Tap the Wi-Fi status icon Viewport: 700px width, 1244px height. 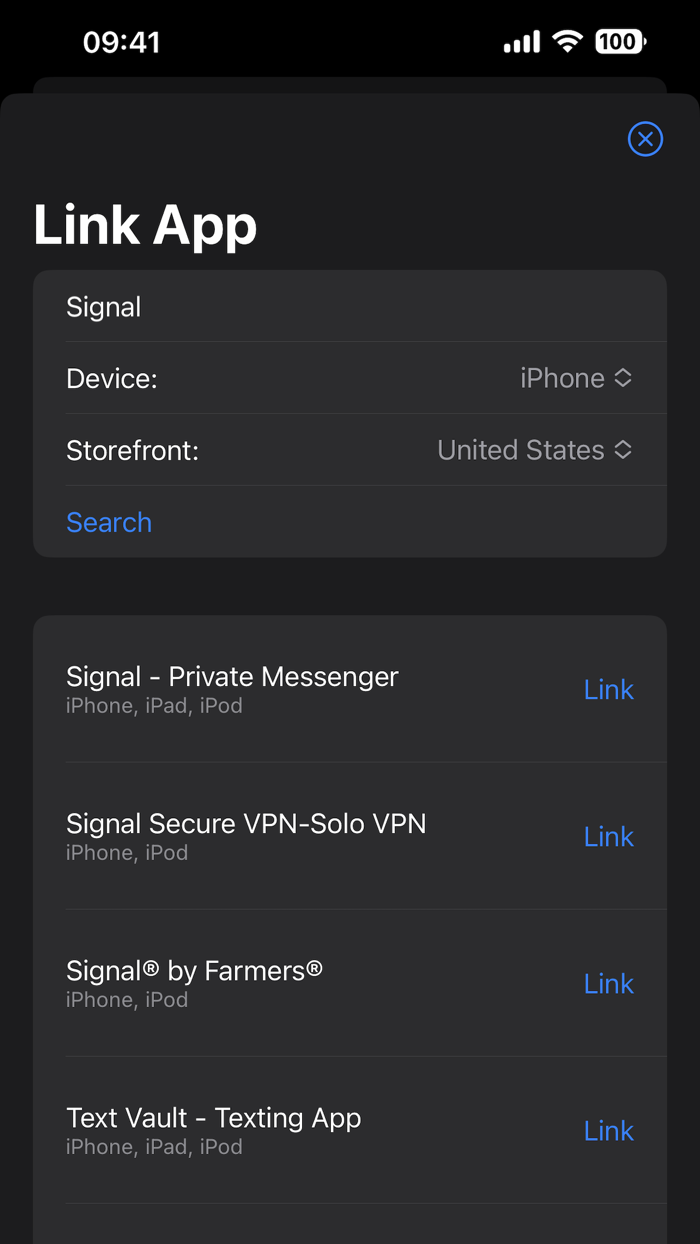click(568, 42)
